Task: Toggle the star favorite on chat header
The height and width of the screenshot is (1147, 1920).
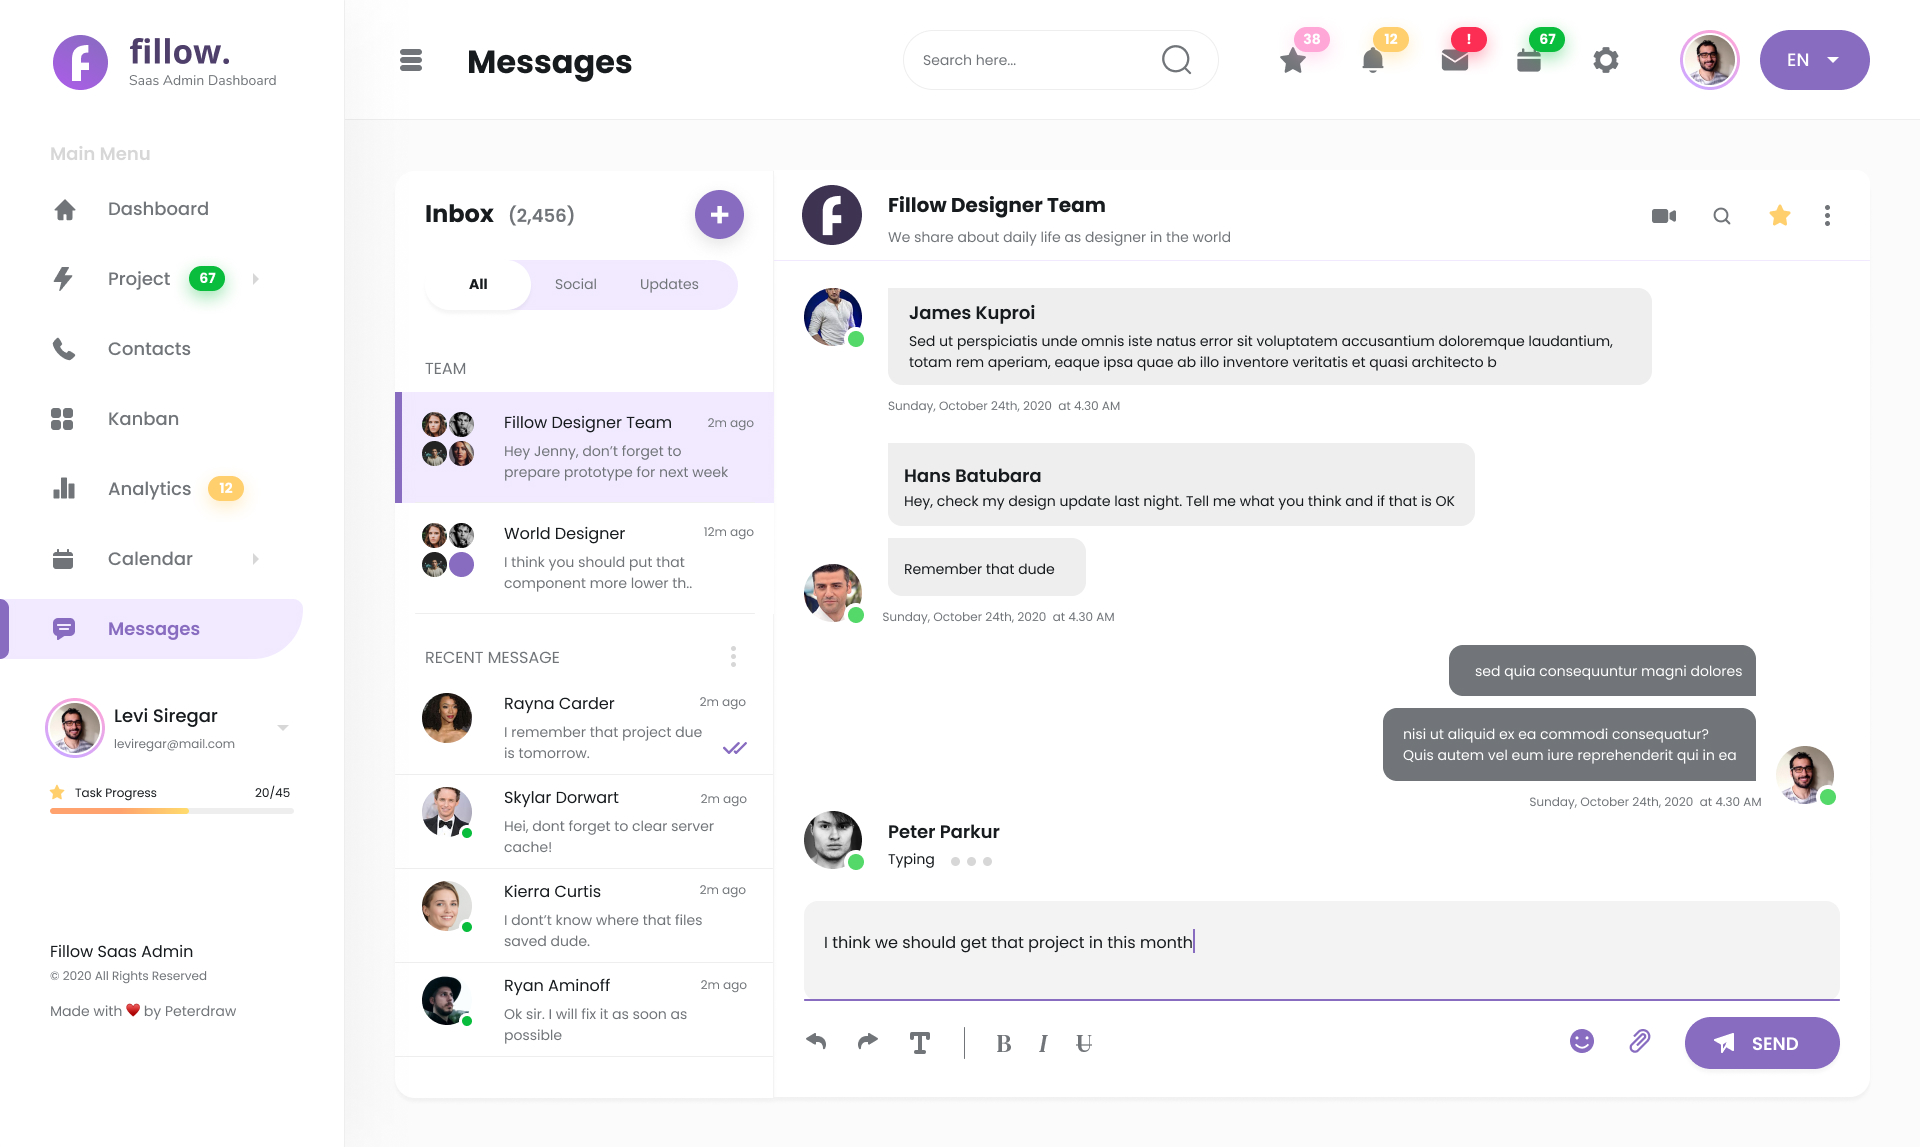Action: 1780,215
